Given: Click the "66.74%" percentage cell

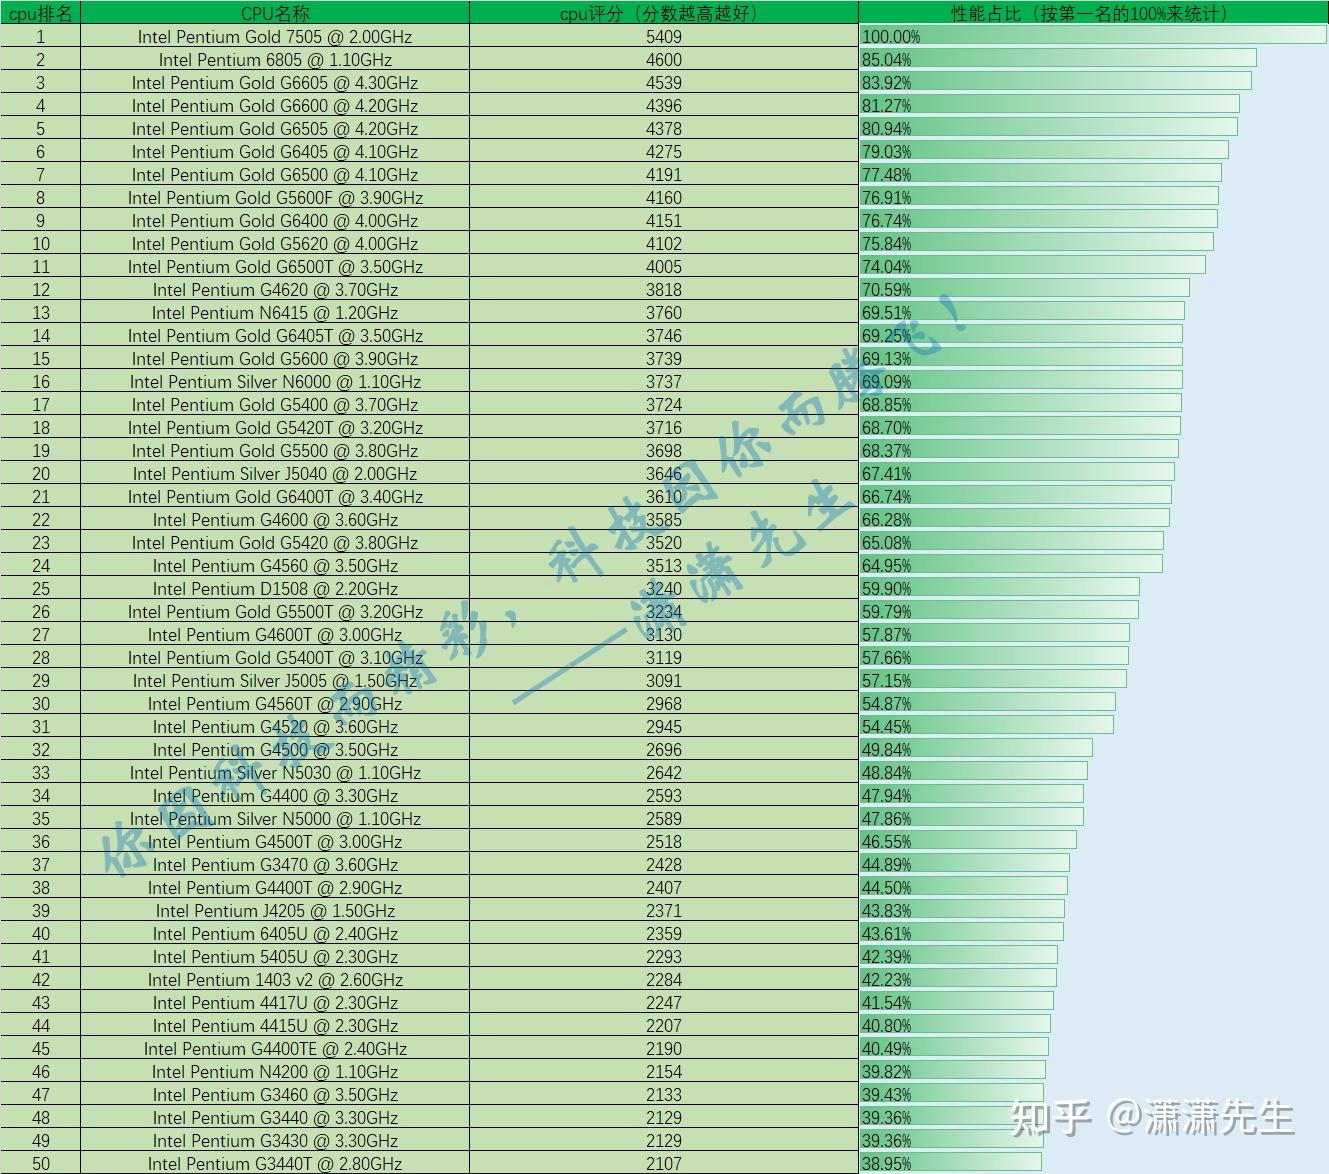Looking at the screenshot, I should [x=1094, y=496].
